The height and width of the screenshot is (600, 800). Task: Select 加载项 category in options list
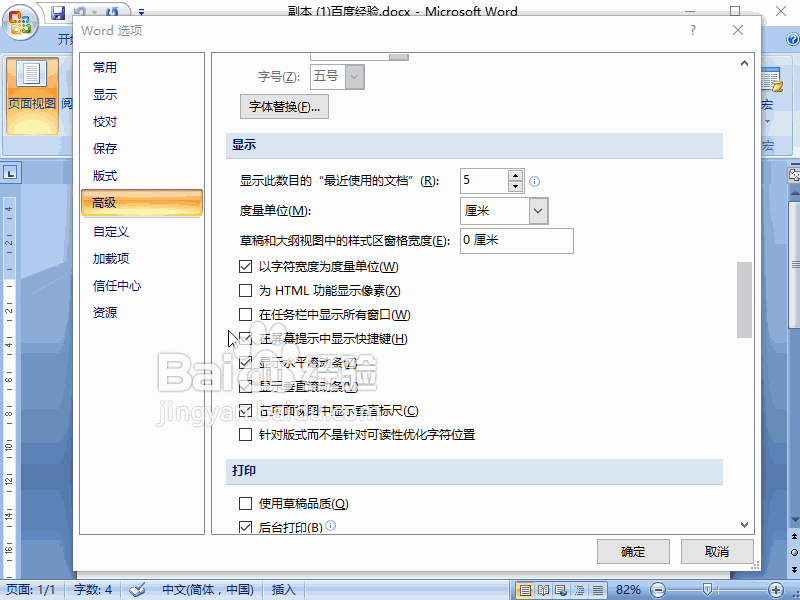coord(111,259)
